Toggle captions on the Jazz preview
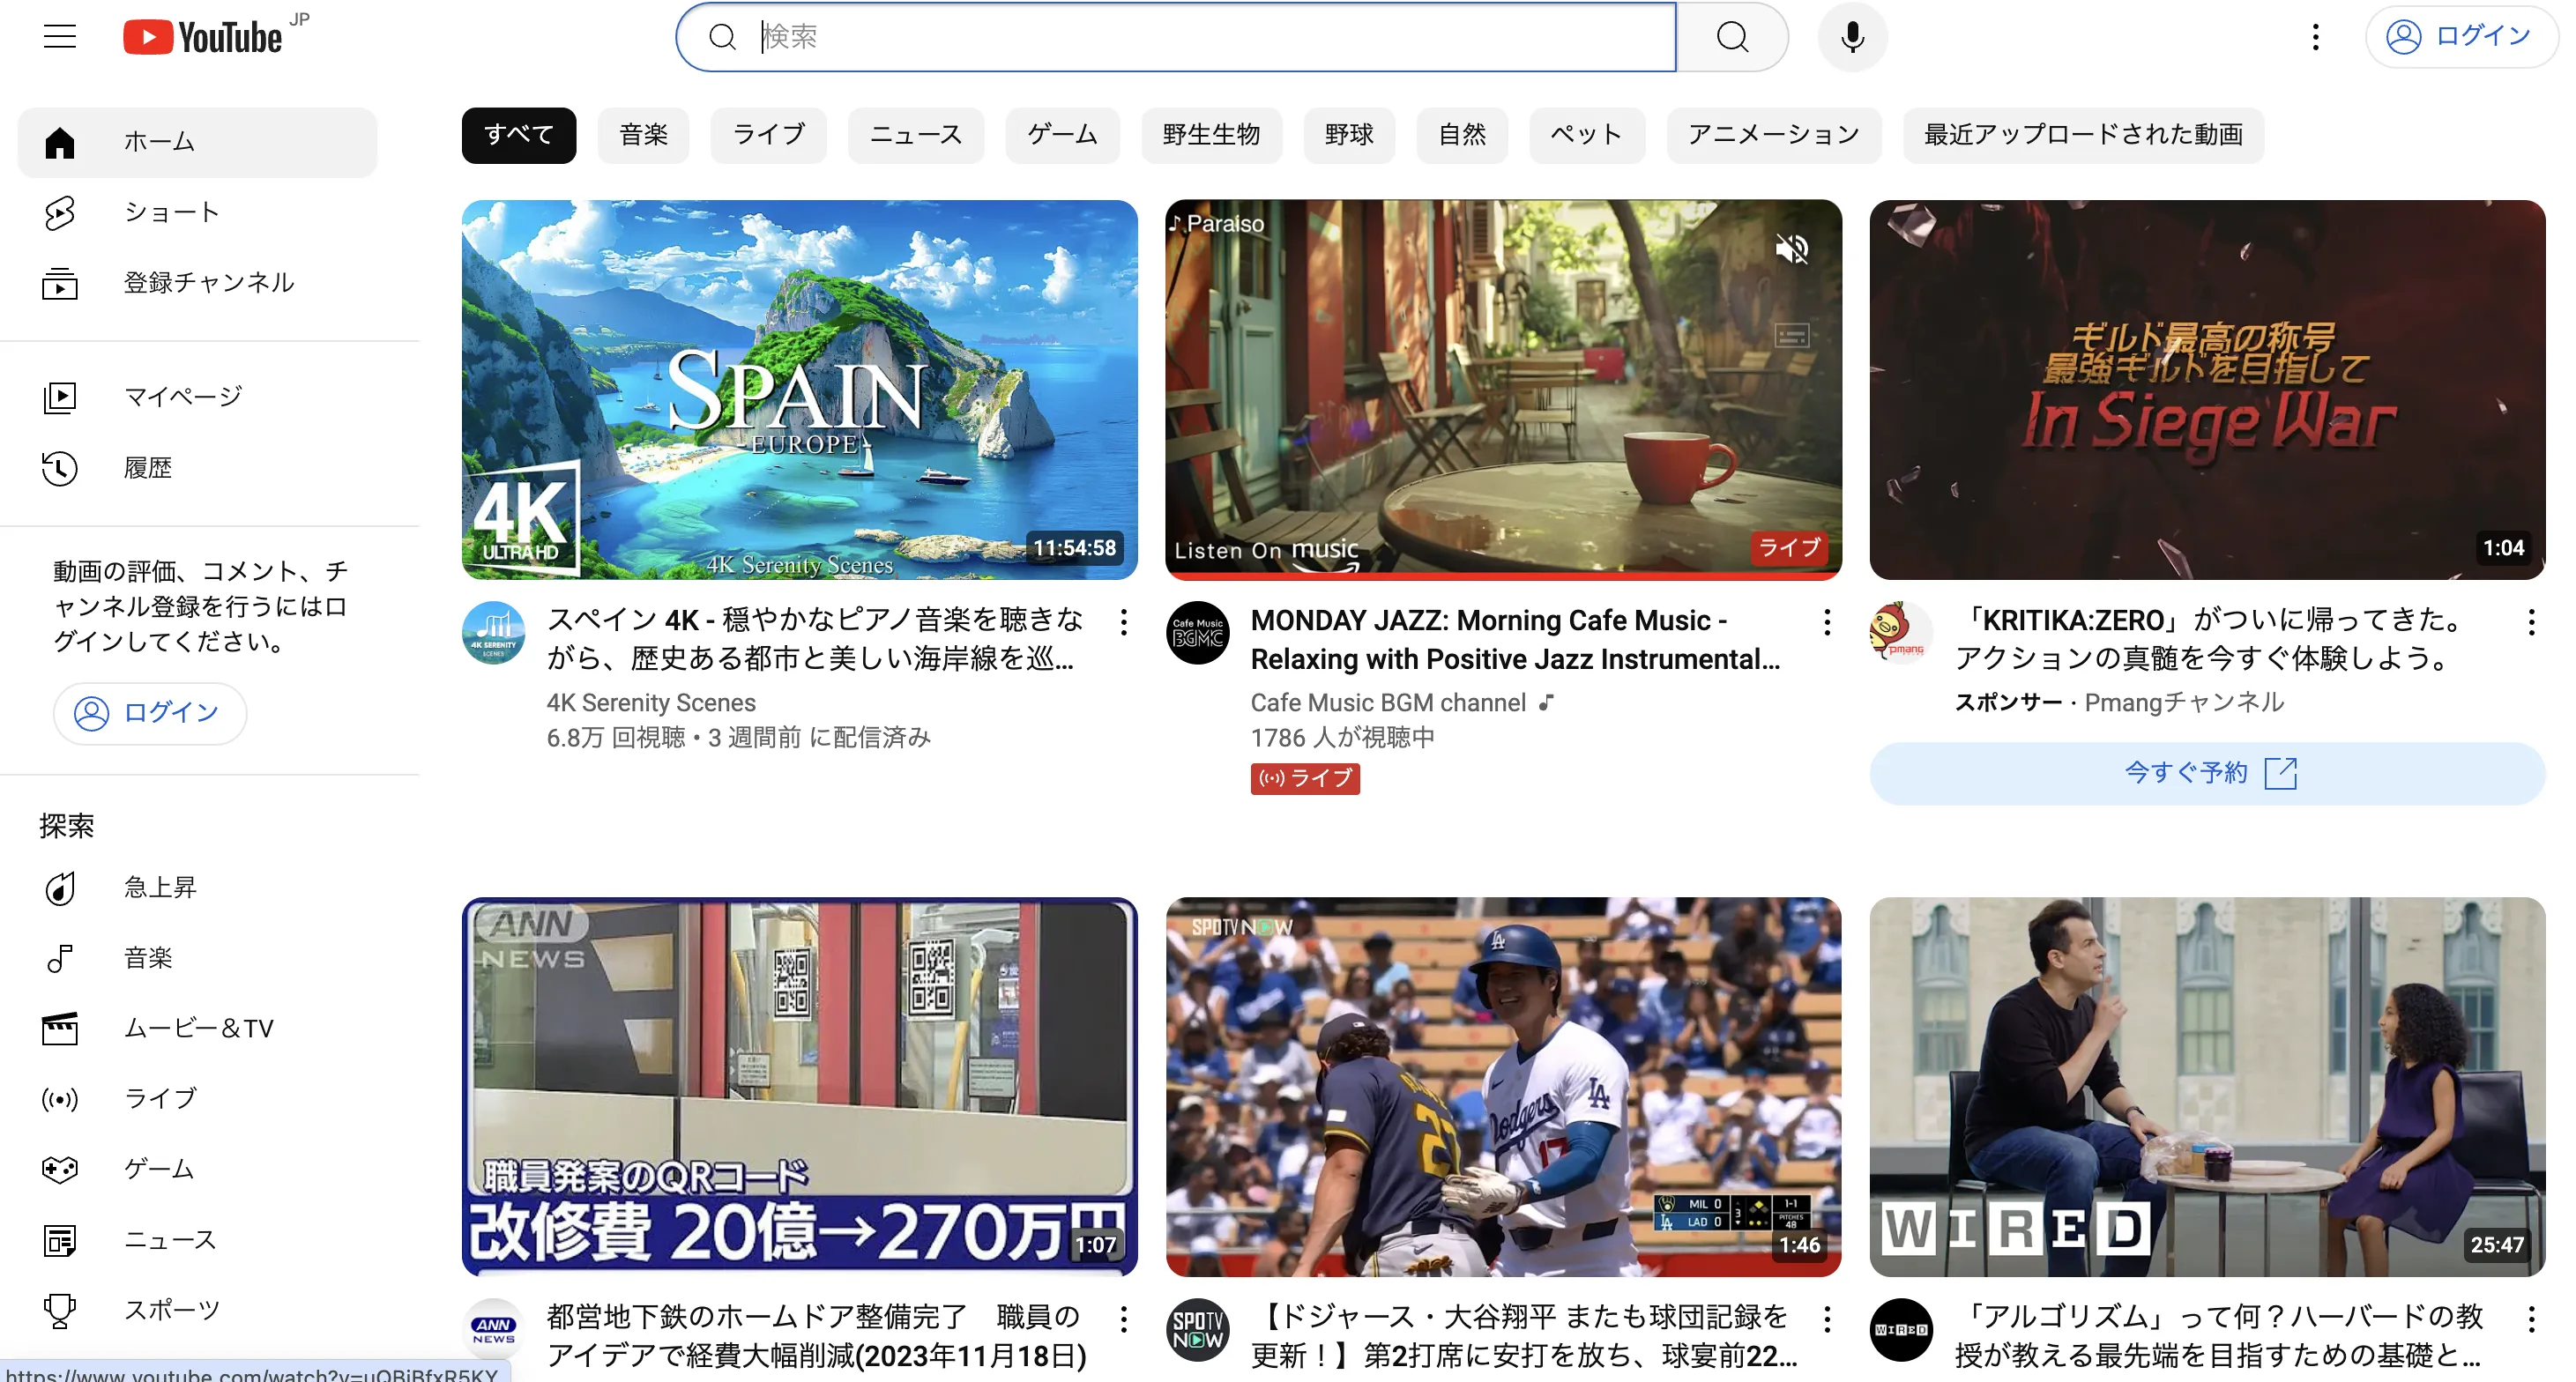Viewport: 2576px width, 1382px height. [1792, 336]
